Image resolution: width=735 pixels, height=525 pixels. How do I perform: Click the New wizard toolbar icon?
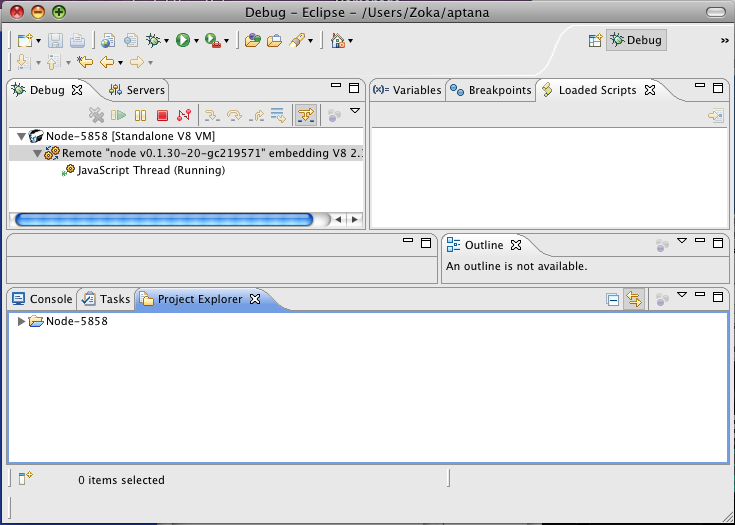(25, 40)
